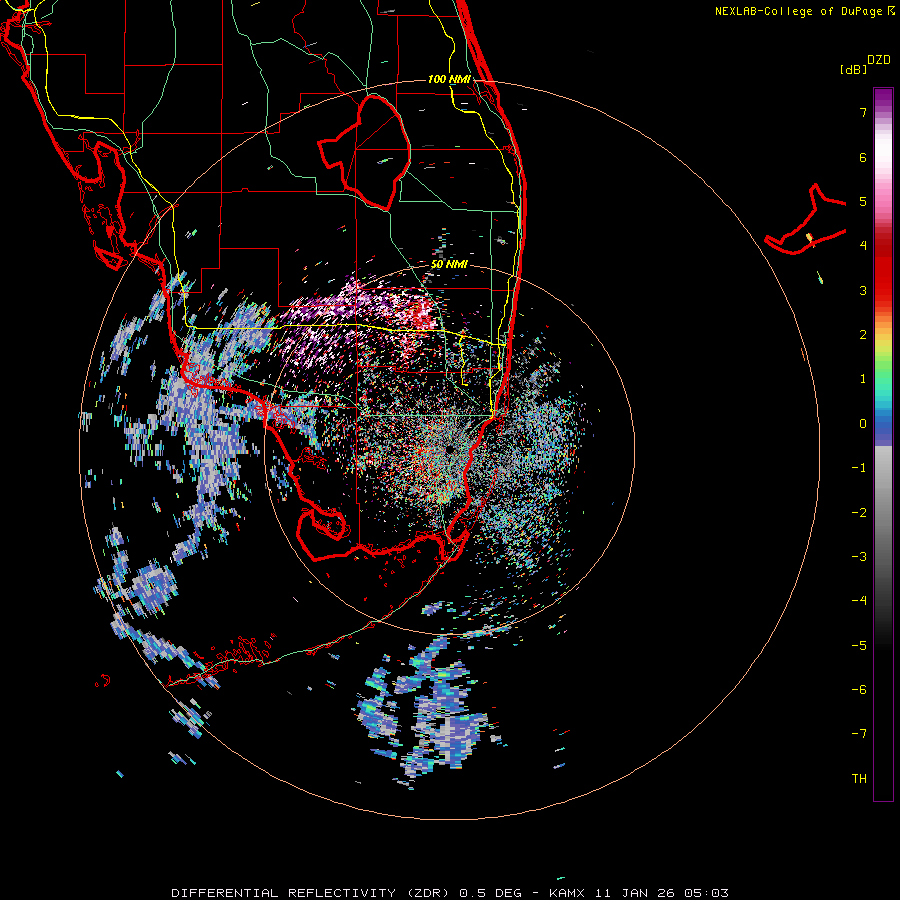Click the TH threshold label on scale
The image size is (900, 900).
[859, 779]
